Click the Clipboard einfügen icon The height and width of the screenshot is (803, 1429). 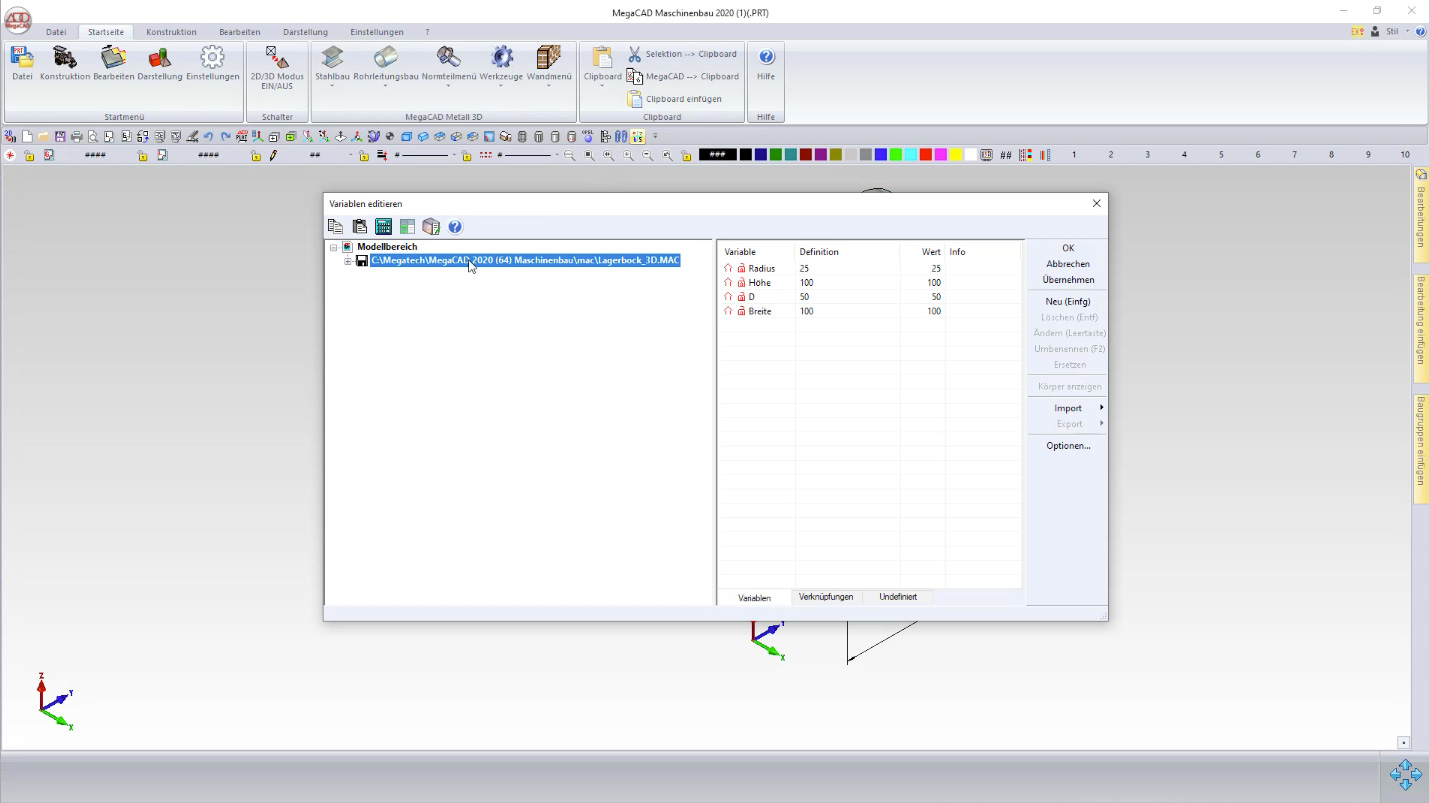634,99
